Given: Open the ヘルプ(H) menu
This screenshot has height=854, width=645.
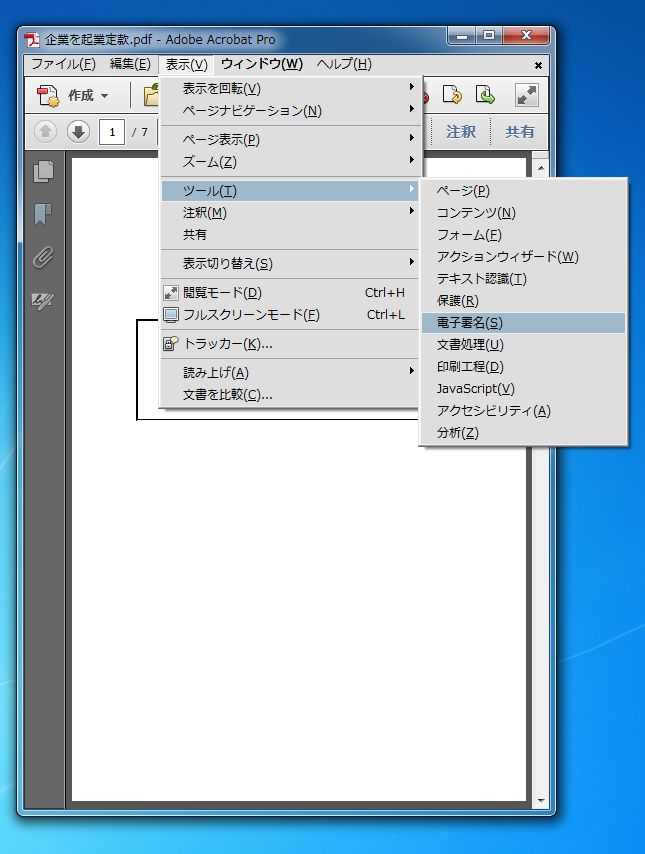Looking at the screenshot, I should pos(344,64).
